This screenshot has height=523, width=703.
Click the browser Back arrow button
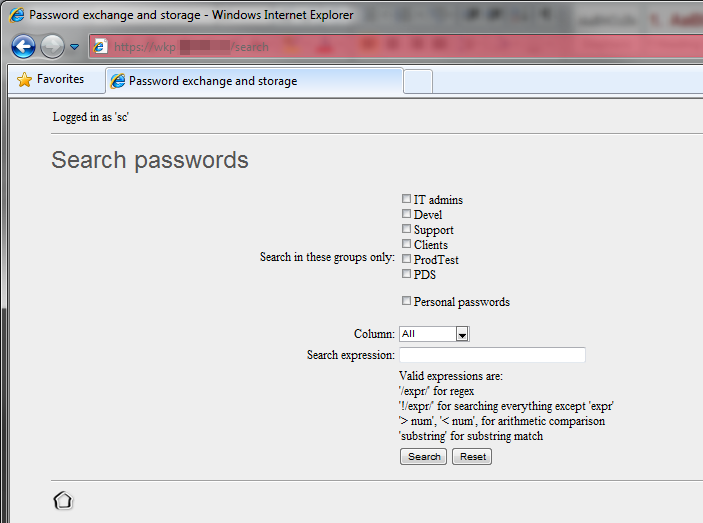tap(23, 46)
